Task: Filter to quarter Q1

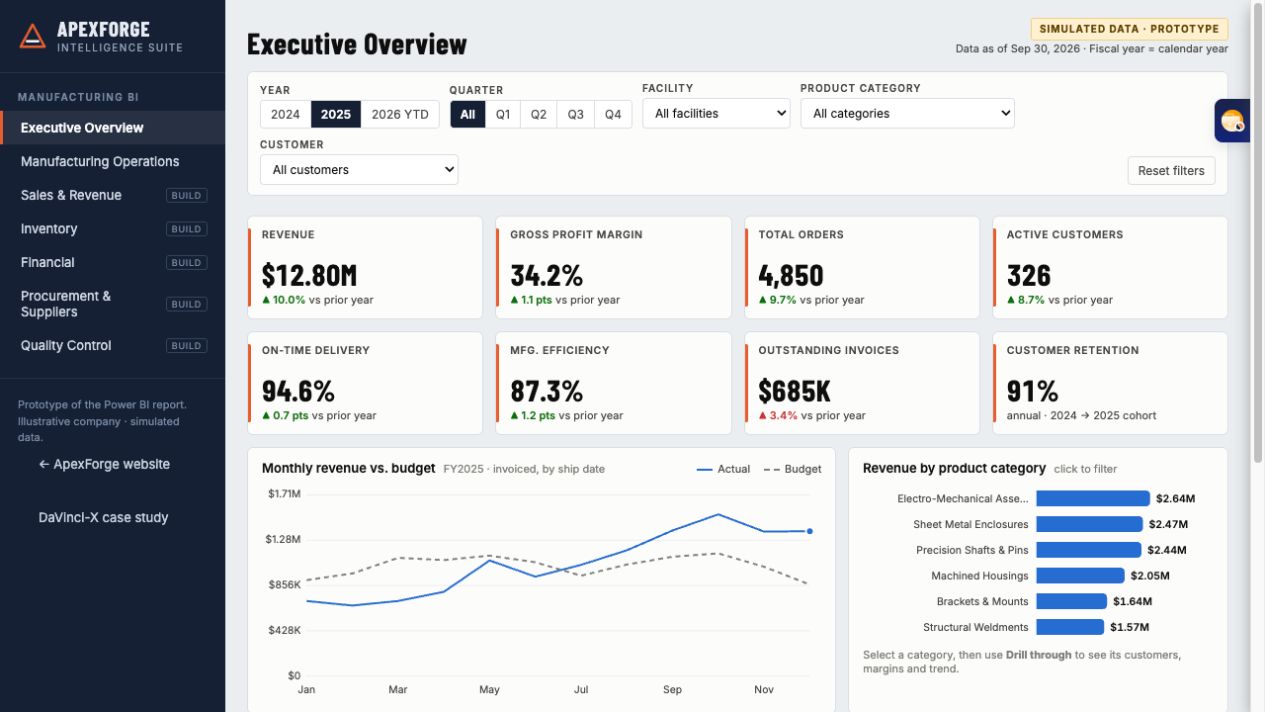Action: click(503, 114)
